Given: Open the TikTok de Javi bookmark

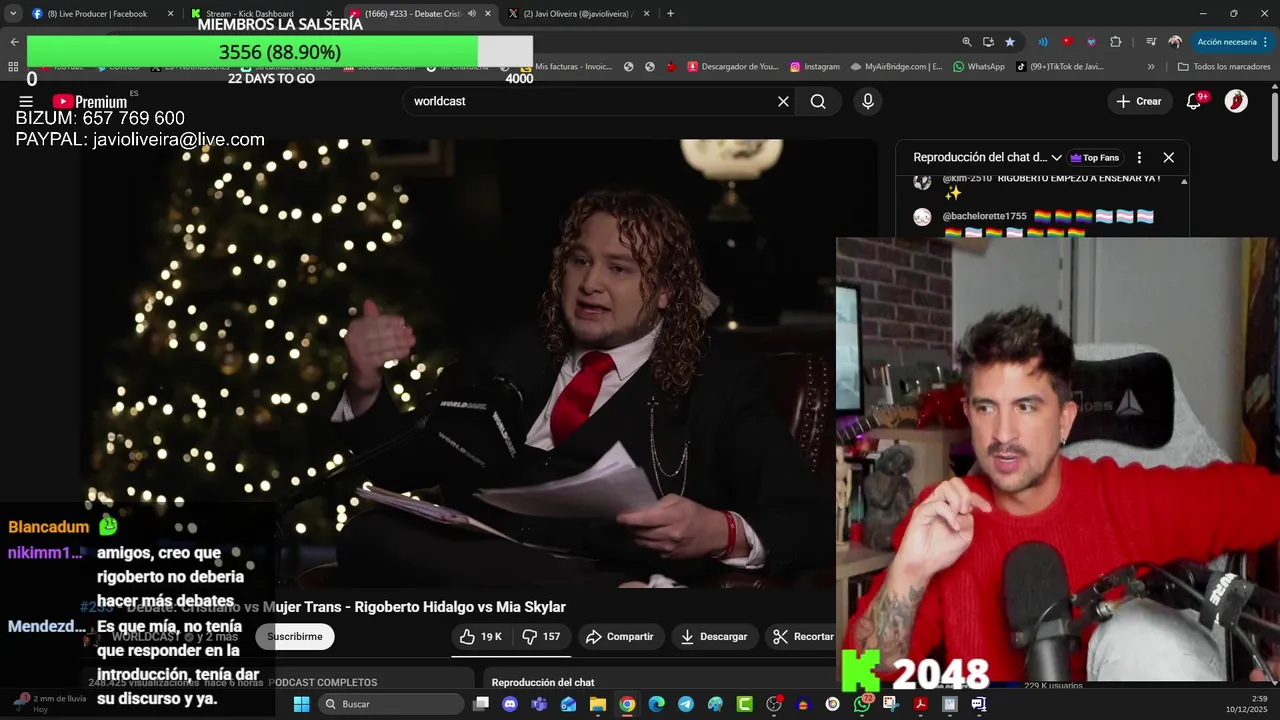Looking at the screenshot, I should tap(1059, 67).
